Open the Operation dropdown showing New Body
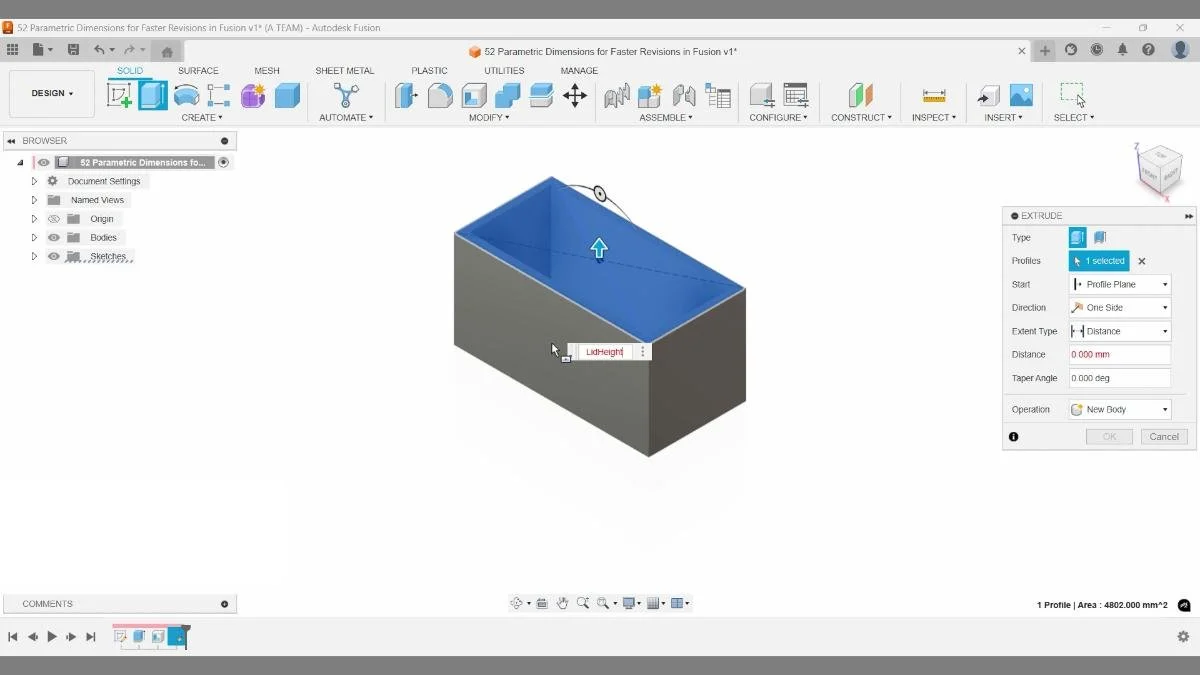This screenshot has width=1200, height=675. (1119, 408)
